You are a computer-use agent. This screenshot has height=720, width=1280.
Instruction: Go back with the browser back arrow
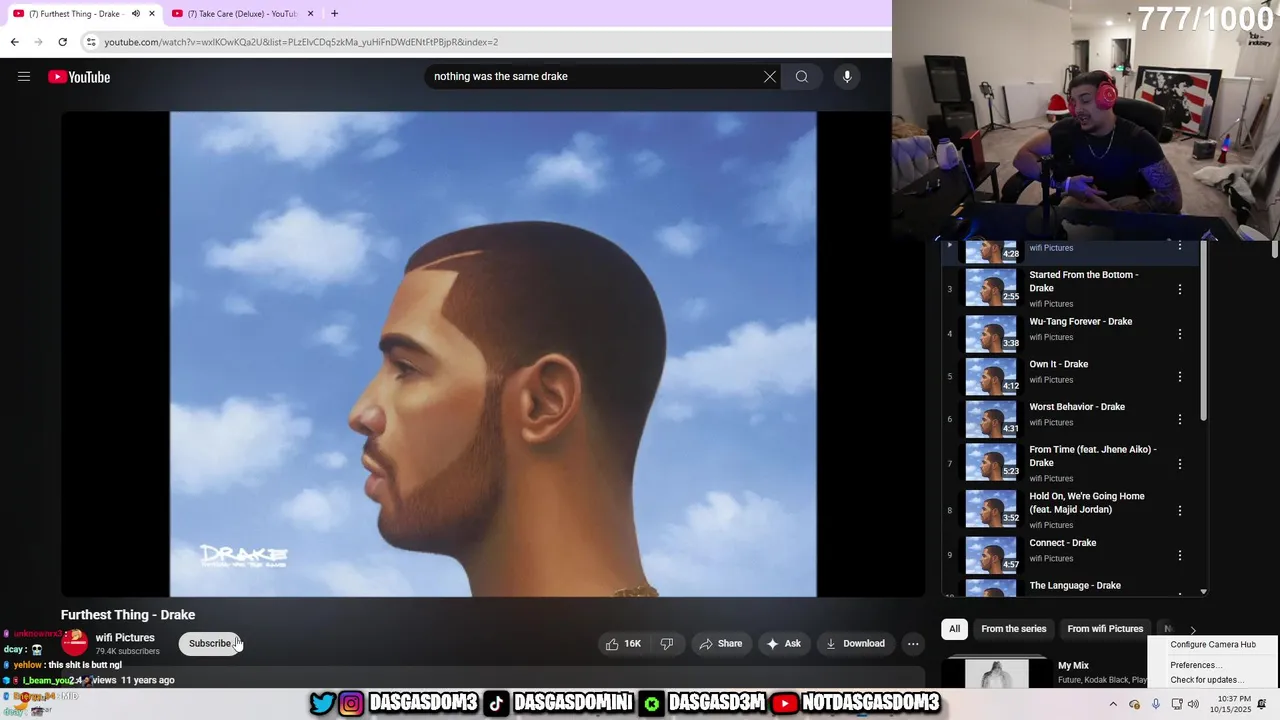point(14,42)
